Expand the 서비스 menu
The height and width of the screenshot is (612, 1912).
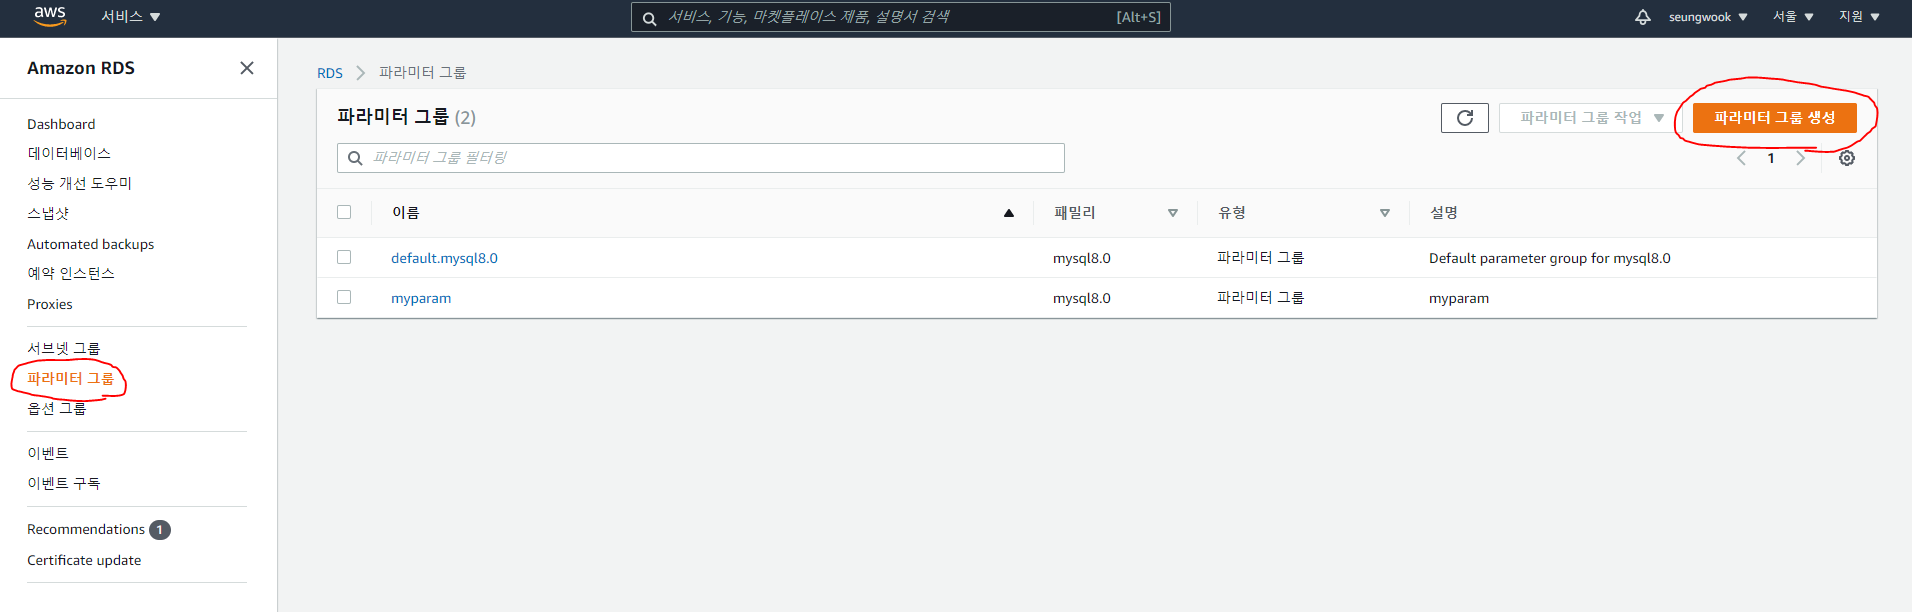coord(131,17)
